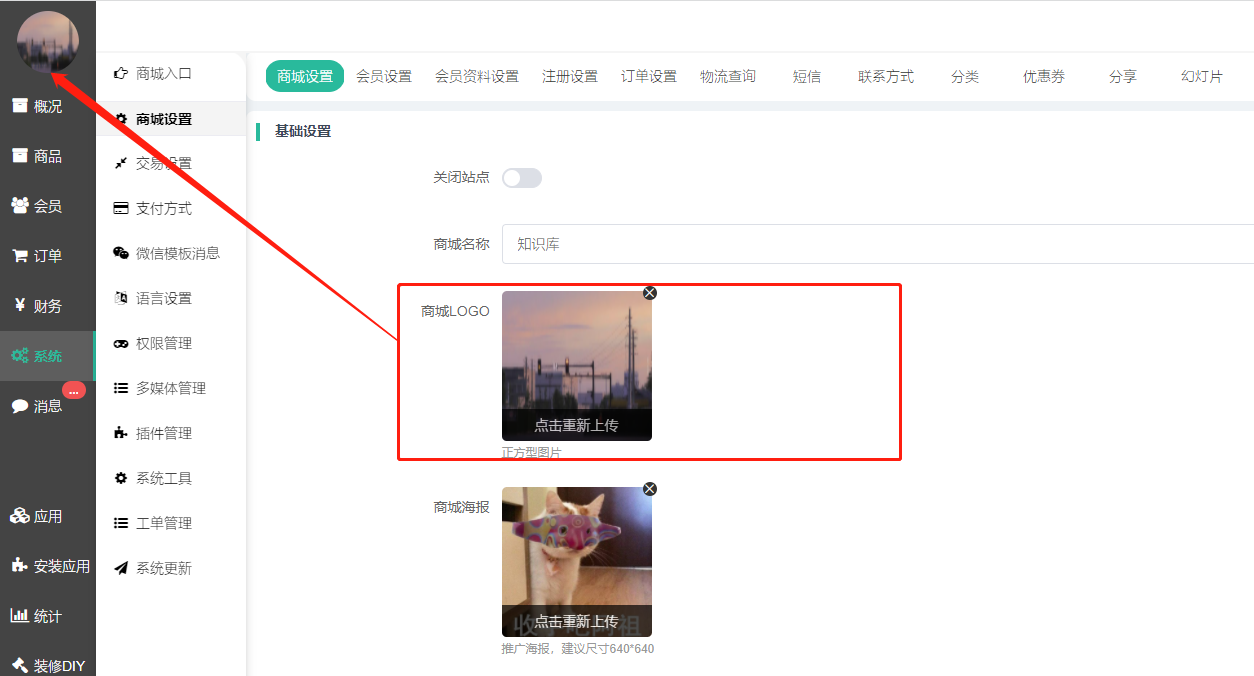Open the 会员设置 tab

(x=384, y=76)
